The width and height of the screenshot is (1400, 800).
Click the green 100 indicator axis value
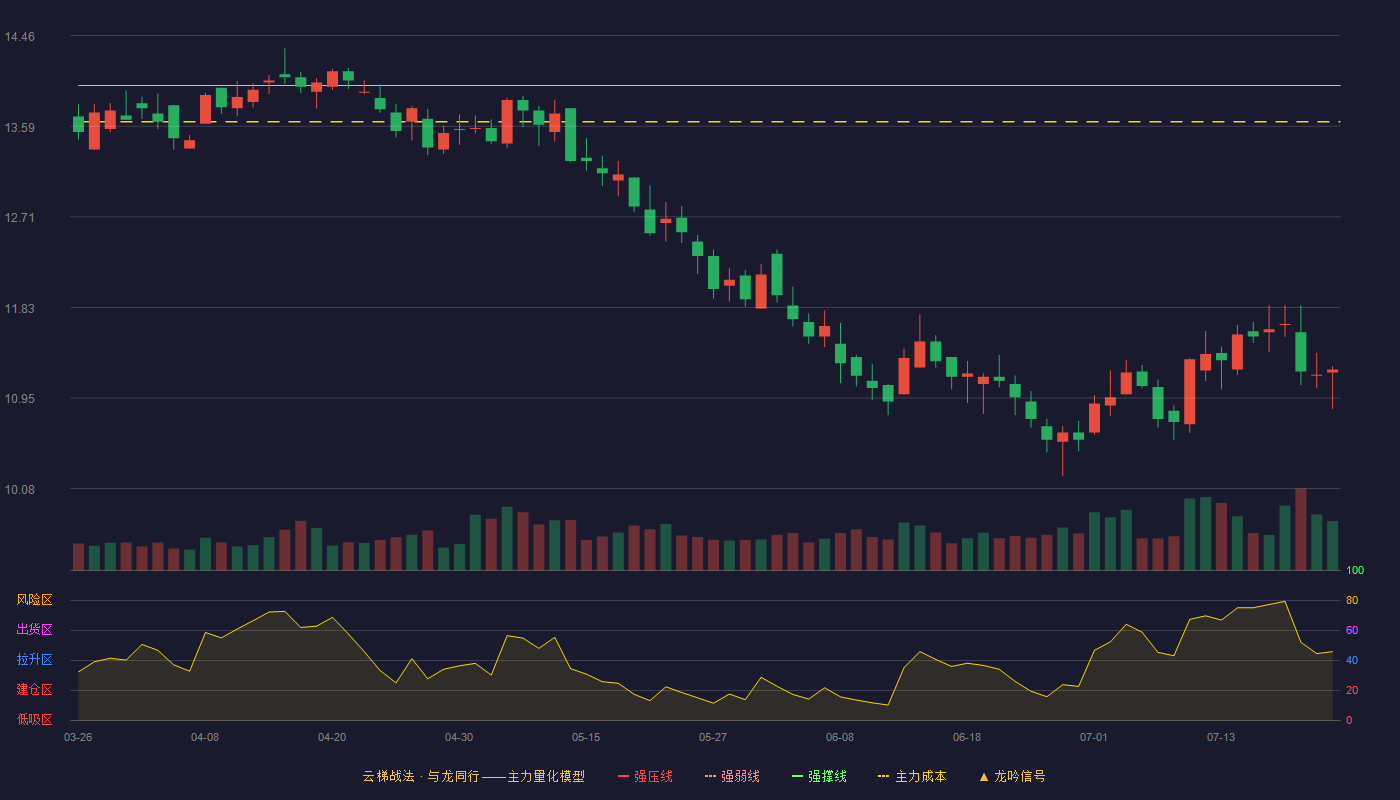pyautogui.click(x=1355, y=571)
